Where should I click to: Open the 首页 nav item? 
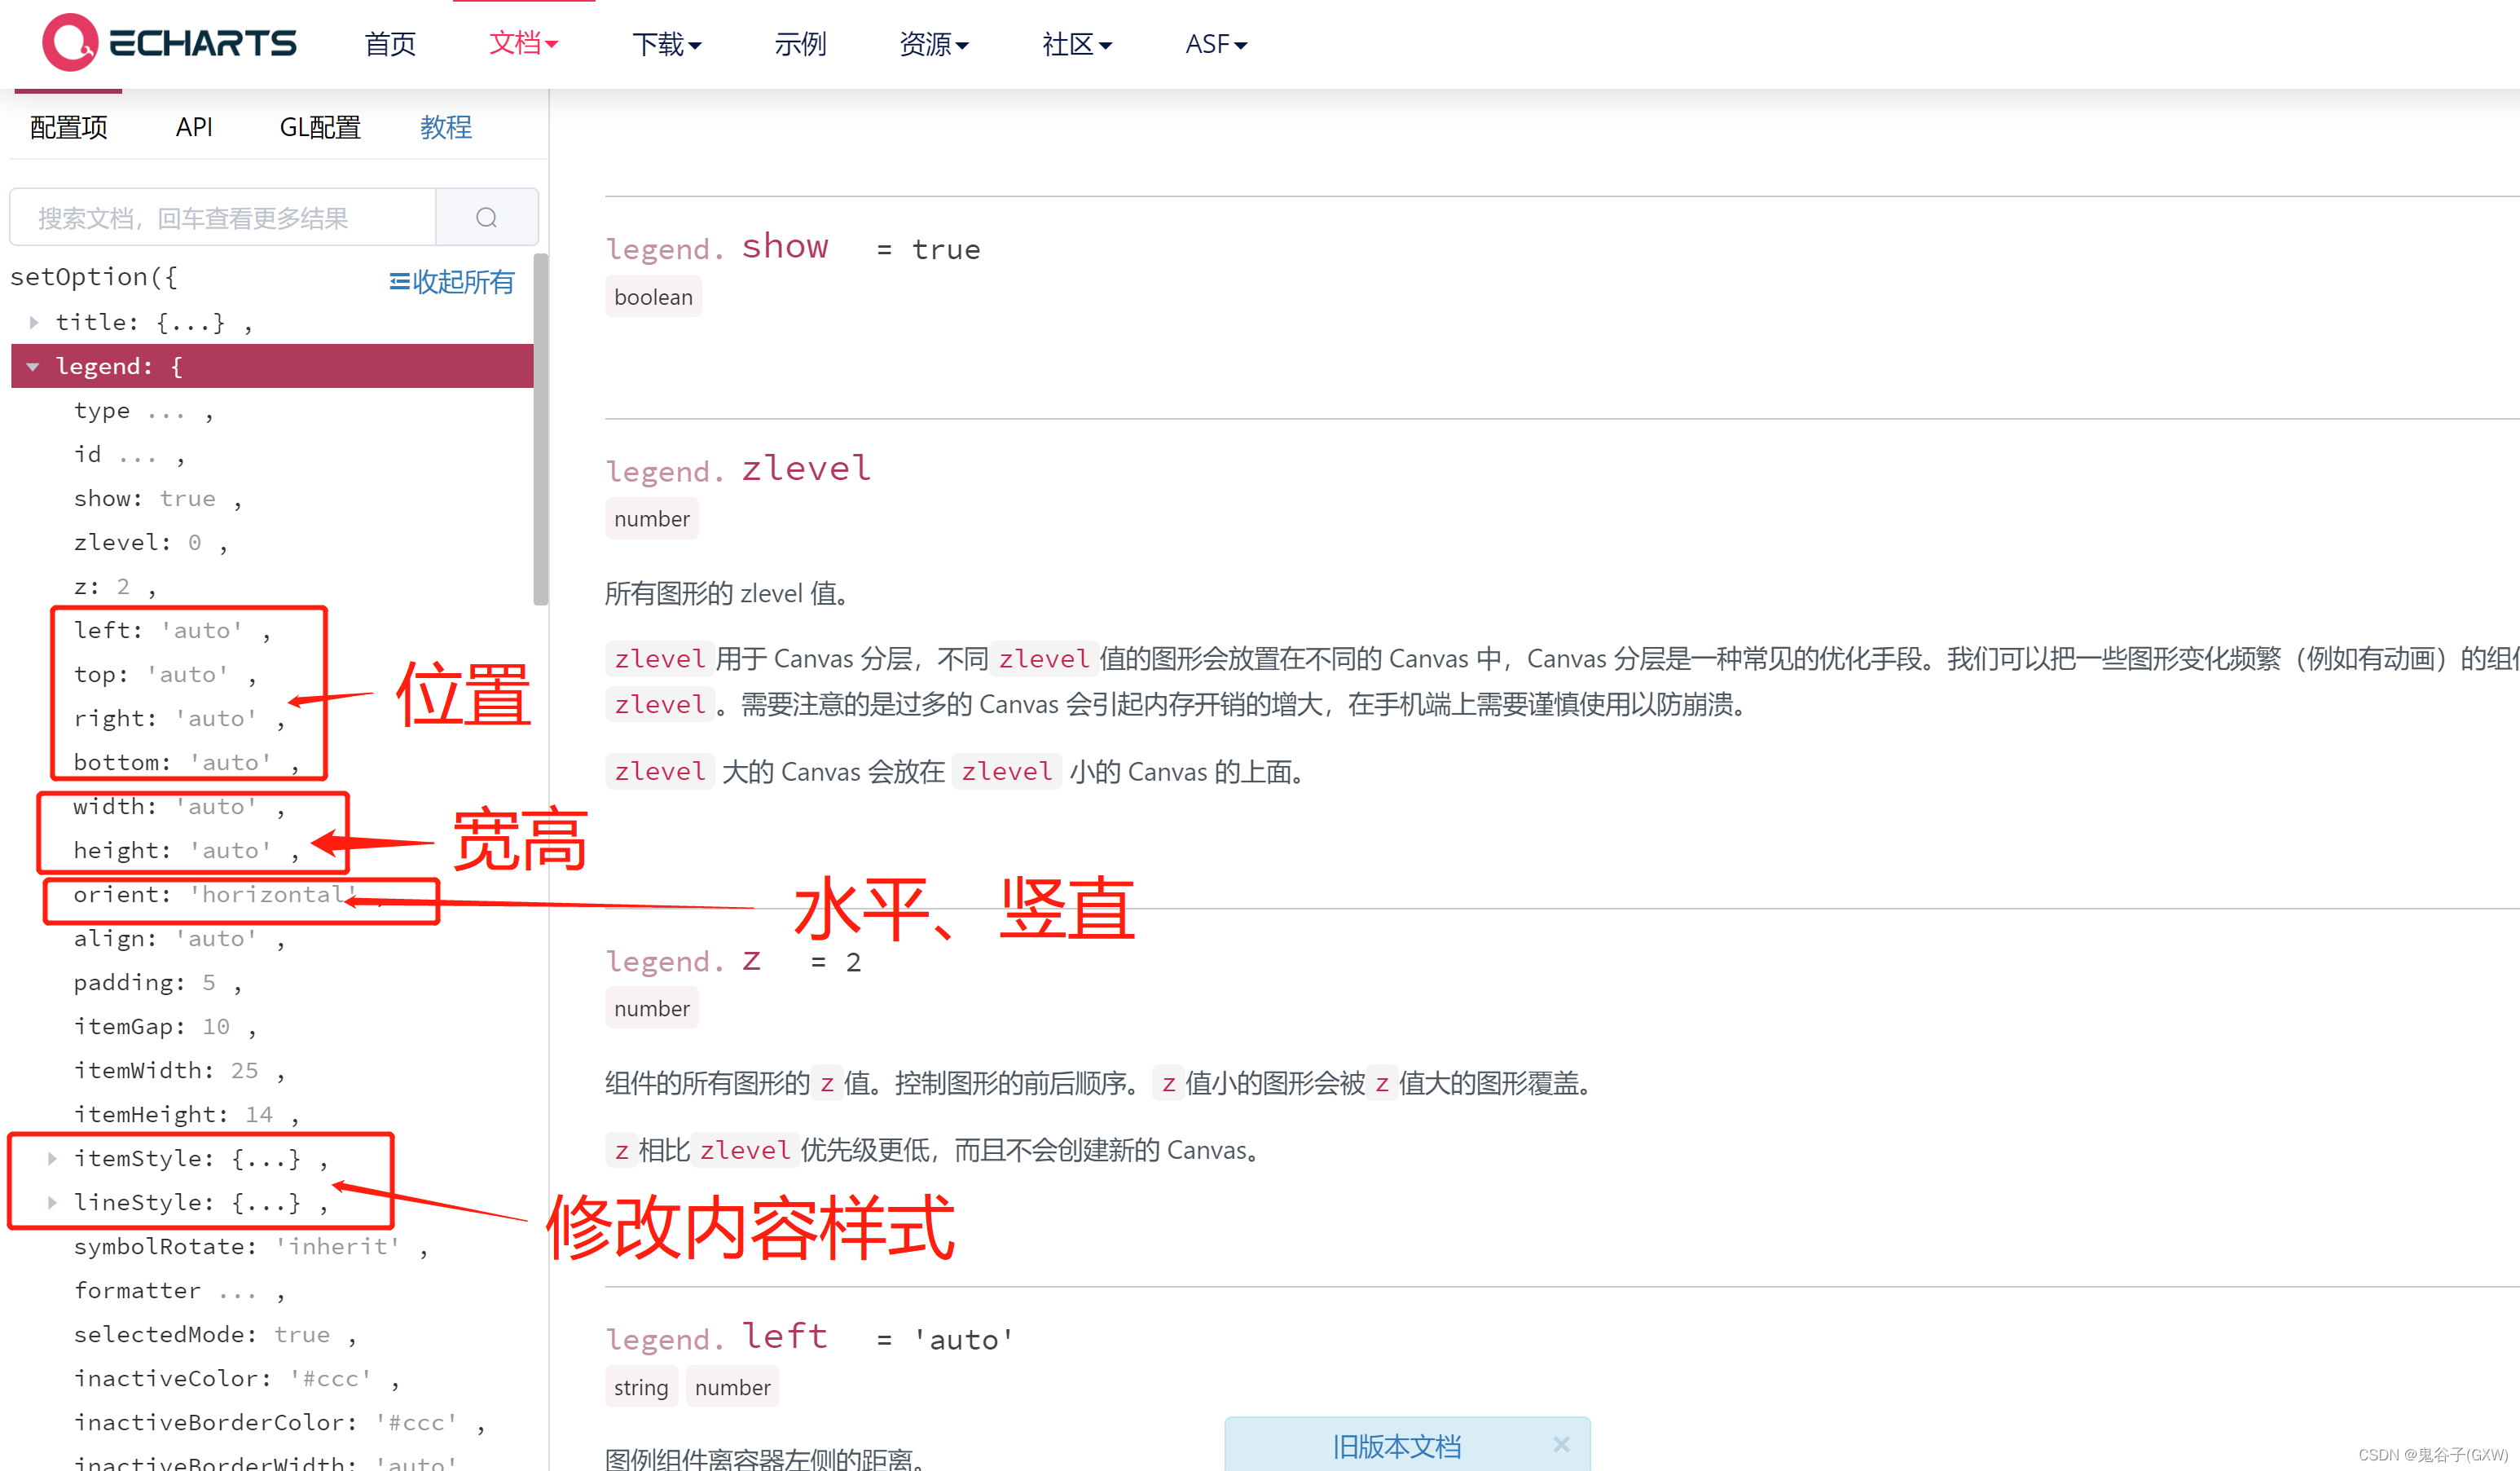(390, 44)
